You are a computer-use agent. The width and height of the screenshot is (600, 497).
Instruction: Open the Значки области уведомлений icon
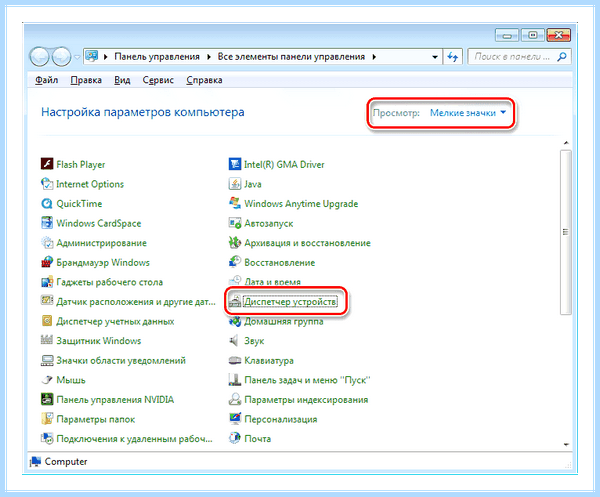point(47,360)
